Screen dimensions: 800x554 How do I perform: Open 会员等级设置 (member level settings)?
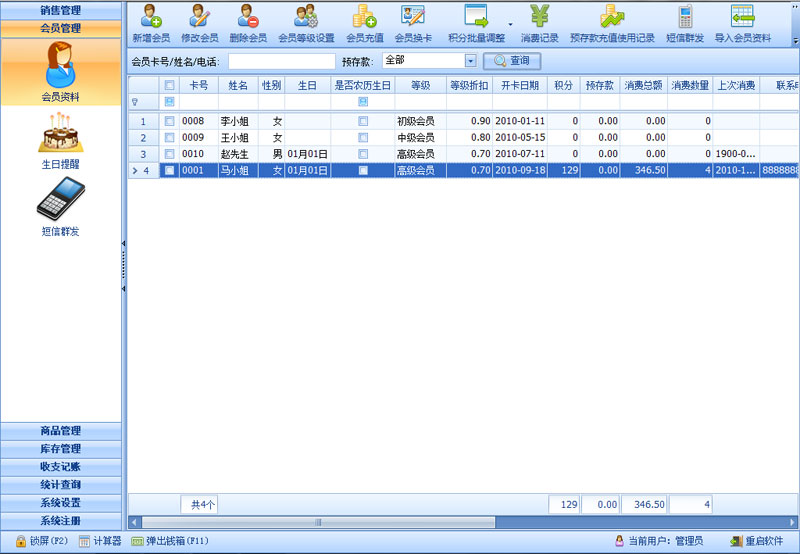pyautogui.click(x=305, y=17)
